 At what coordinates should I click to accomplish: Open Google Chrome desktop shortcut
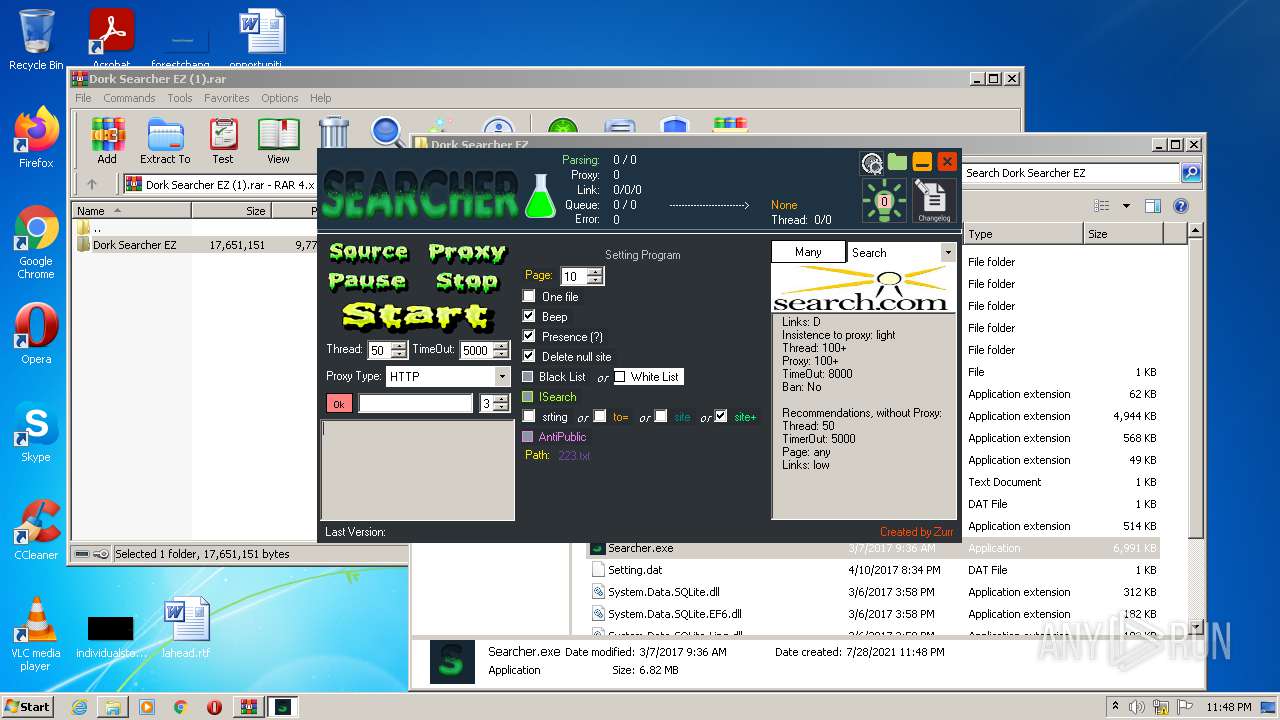pyautogui.click(x=36, y=243)
